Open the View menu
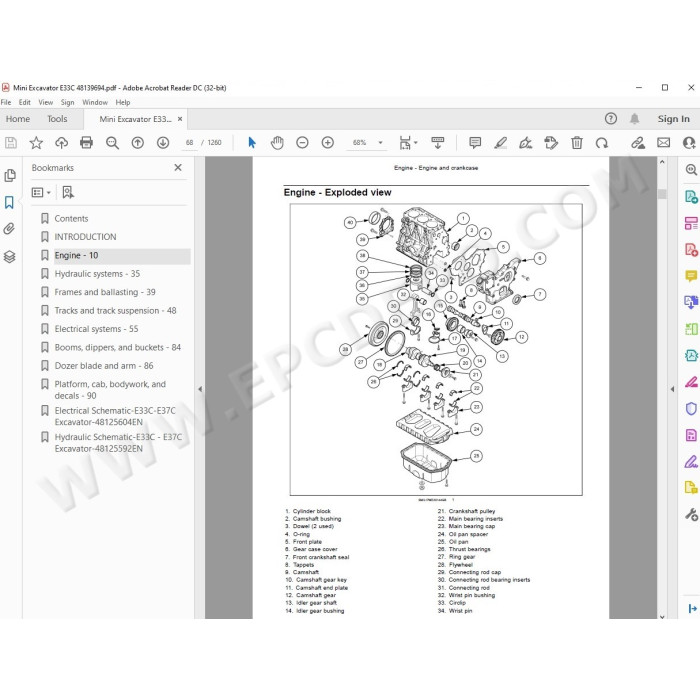This screenshot has width=700, height=700. pyautogui.click(x=46, y=102)
